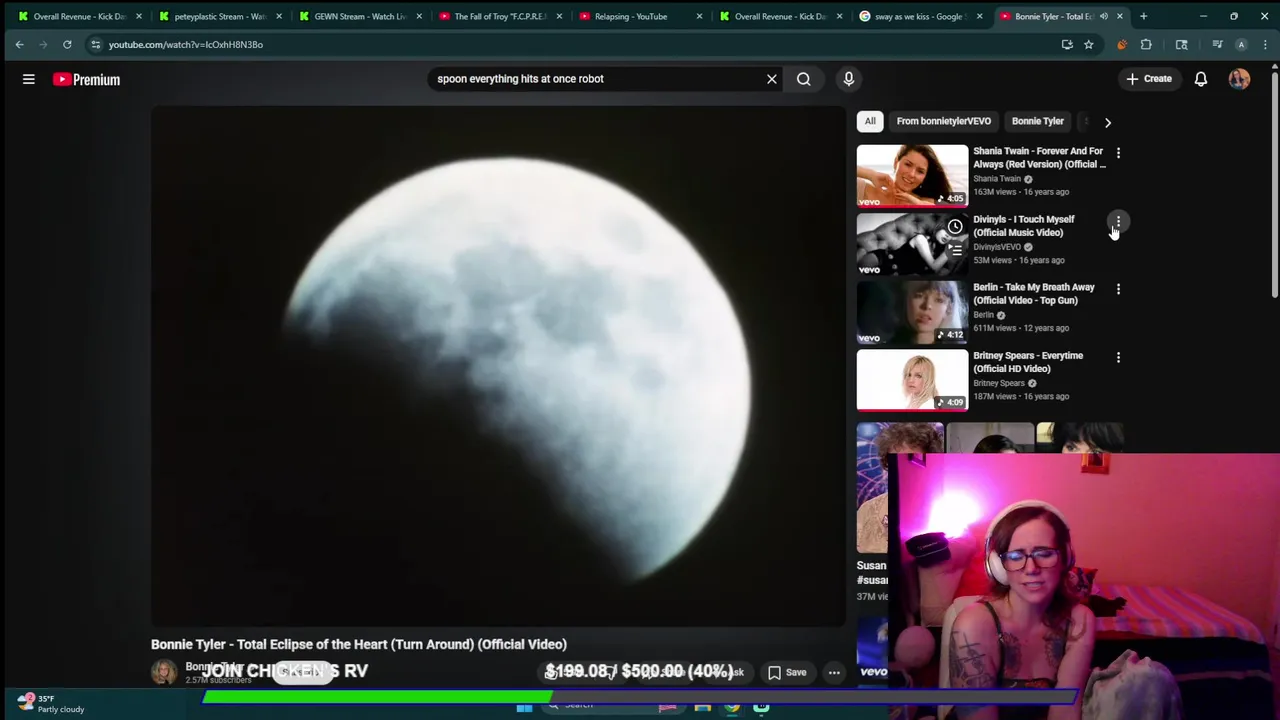Click the search input field
The width and height of the screenshot is (1280, 720).
[x=596, y=79]
